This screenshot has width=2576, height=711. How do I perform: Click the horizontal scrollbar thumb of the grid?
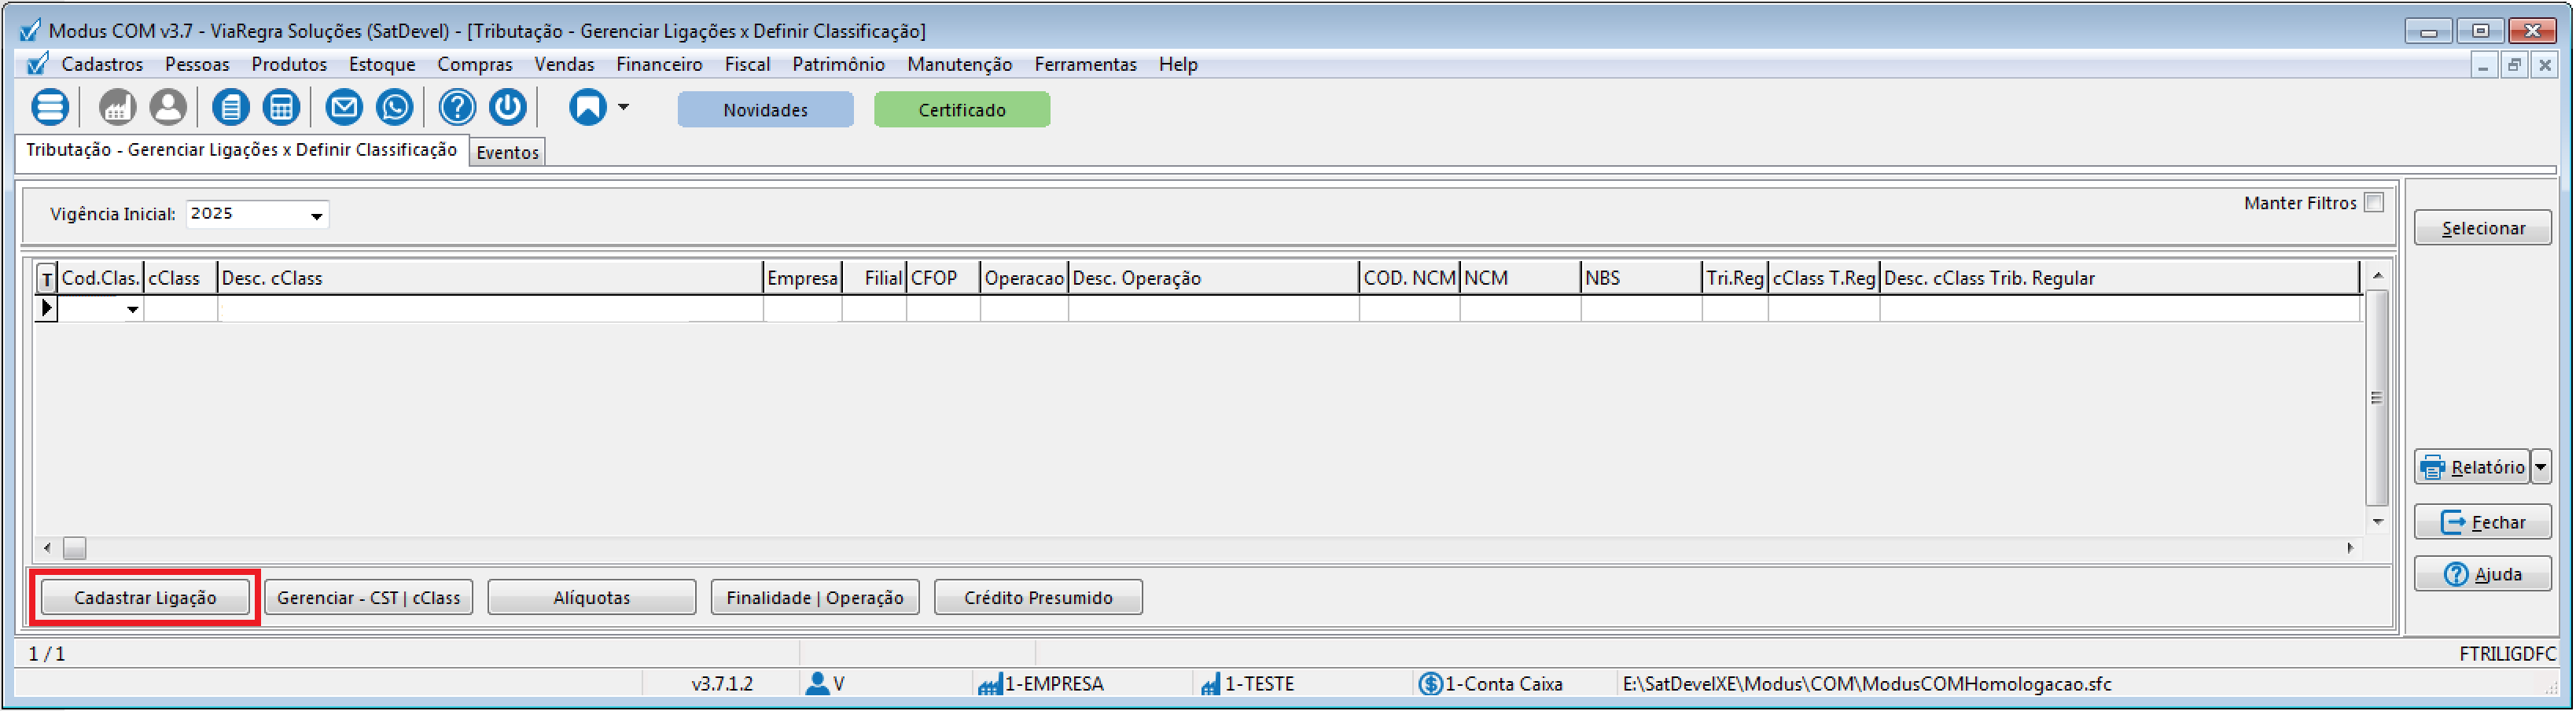click(75, 548)
